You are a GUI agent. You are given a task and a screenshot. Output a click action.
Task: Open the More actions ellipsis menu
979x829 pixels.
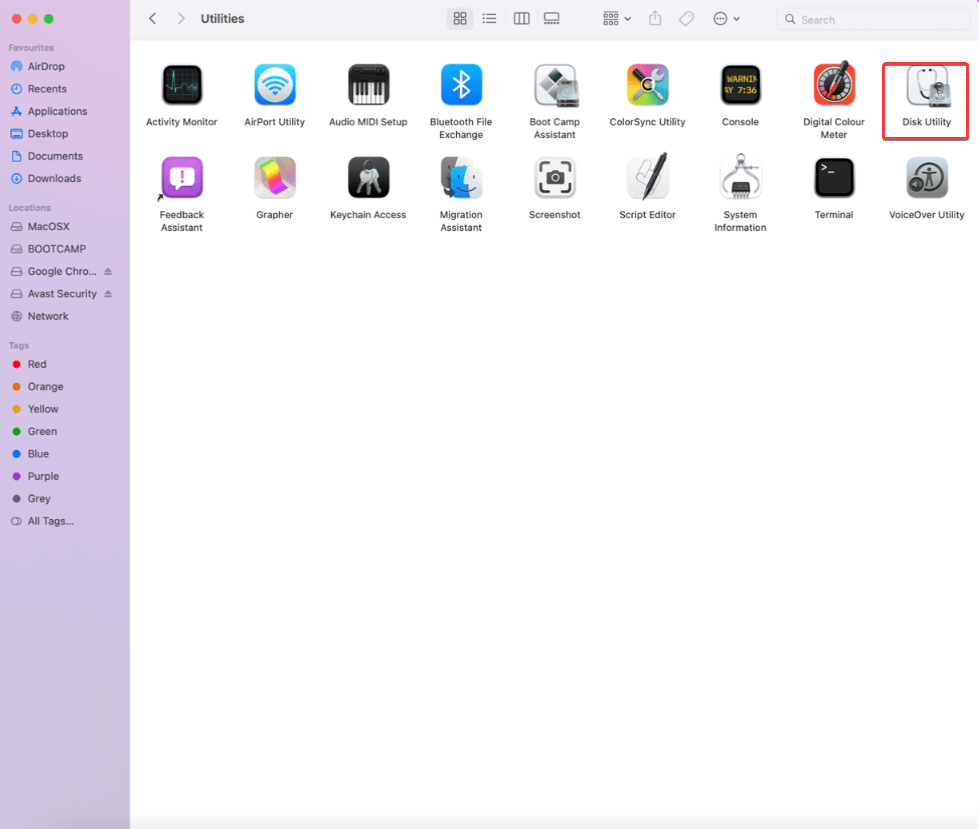[726, 19]
